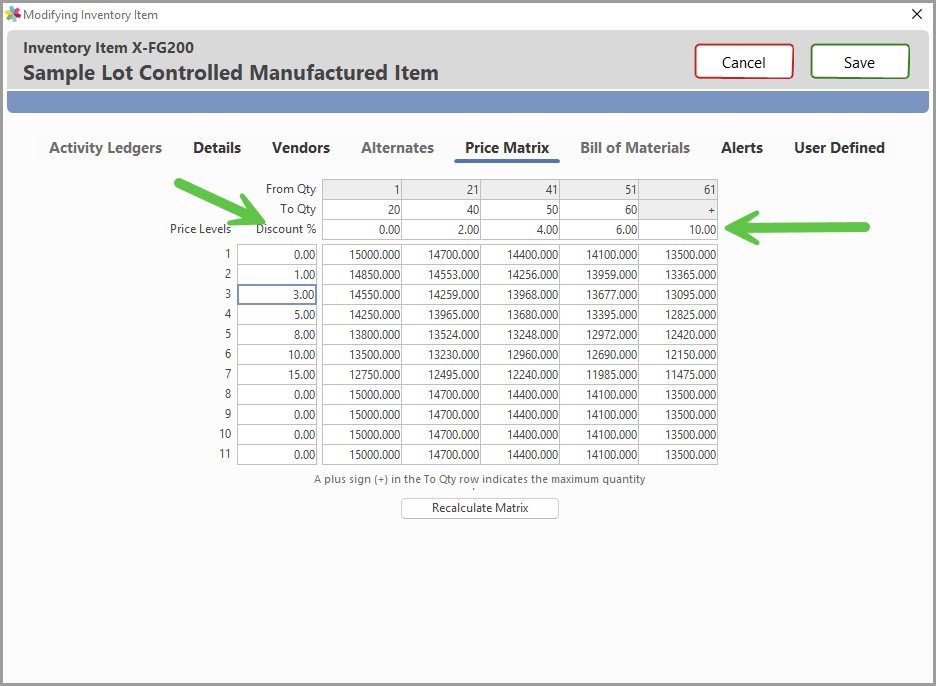Select price cell 14850.000

[362, 275]
